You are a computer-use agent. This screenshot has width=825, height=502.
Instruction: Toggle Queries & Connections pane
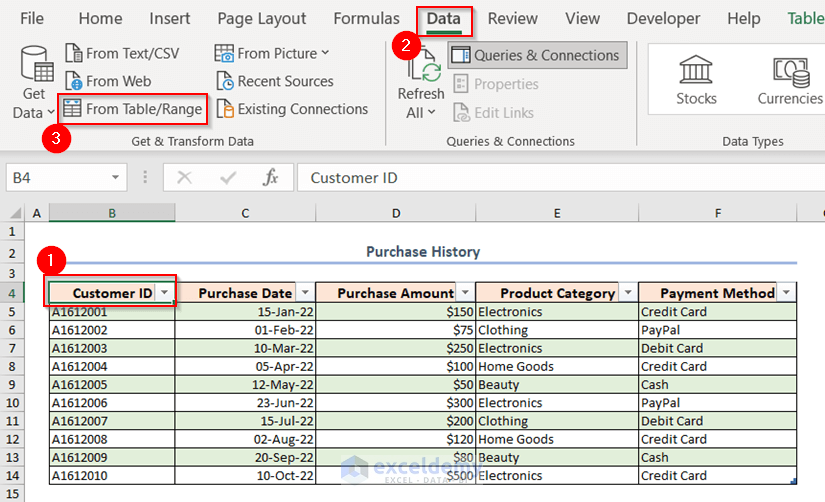537,56
